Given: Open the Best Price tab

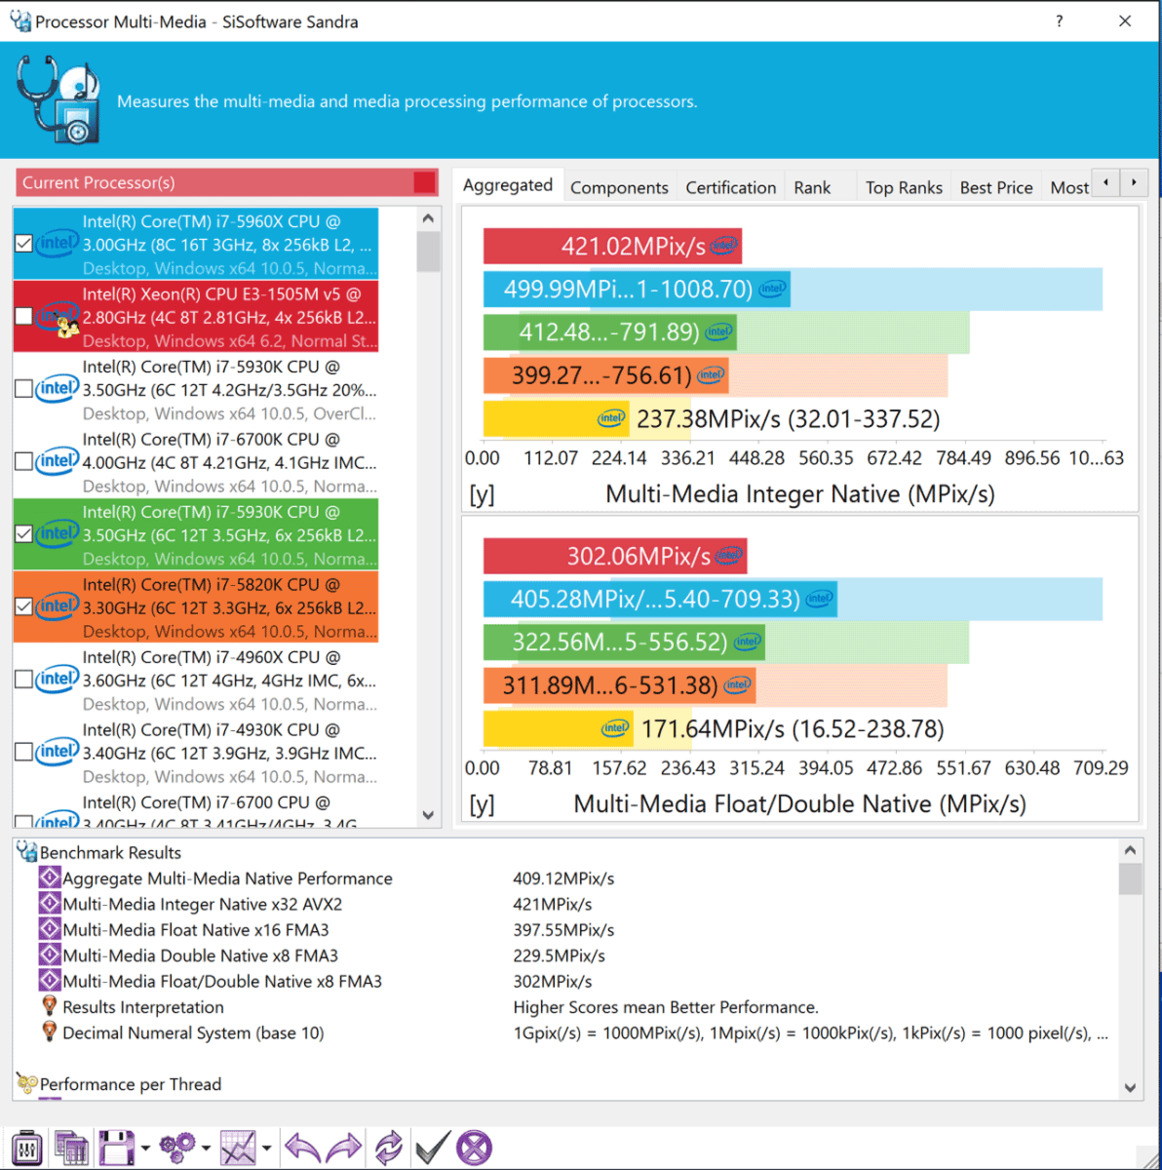Looking at the screenshot, I should click(996, 187).
